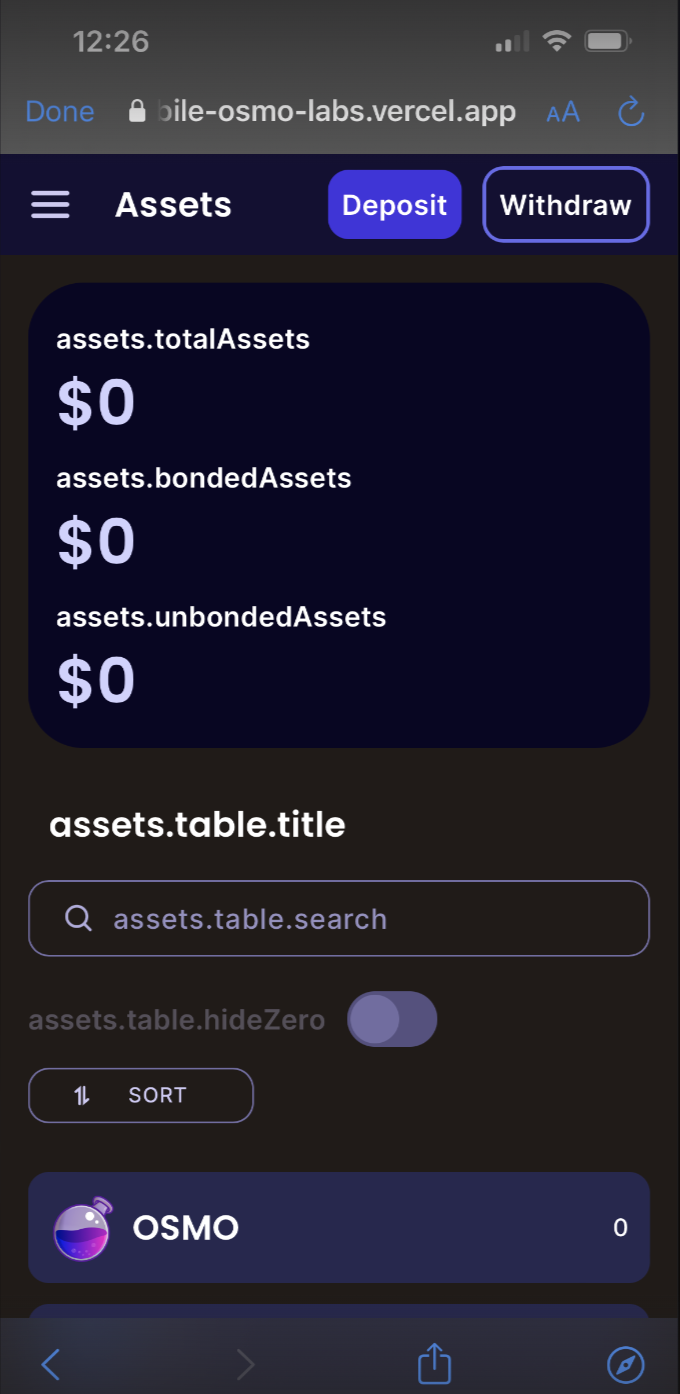Click the assets.table.search input field

coord(339,918)
